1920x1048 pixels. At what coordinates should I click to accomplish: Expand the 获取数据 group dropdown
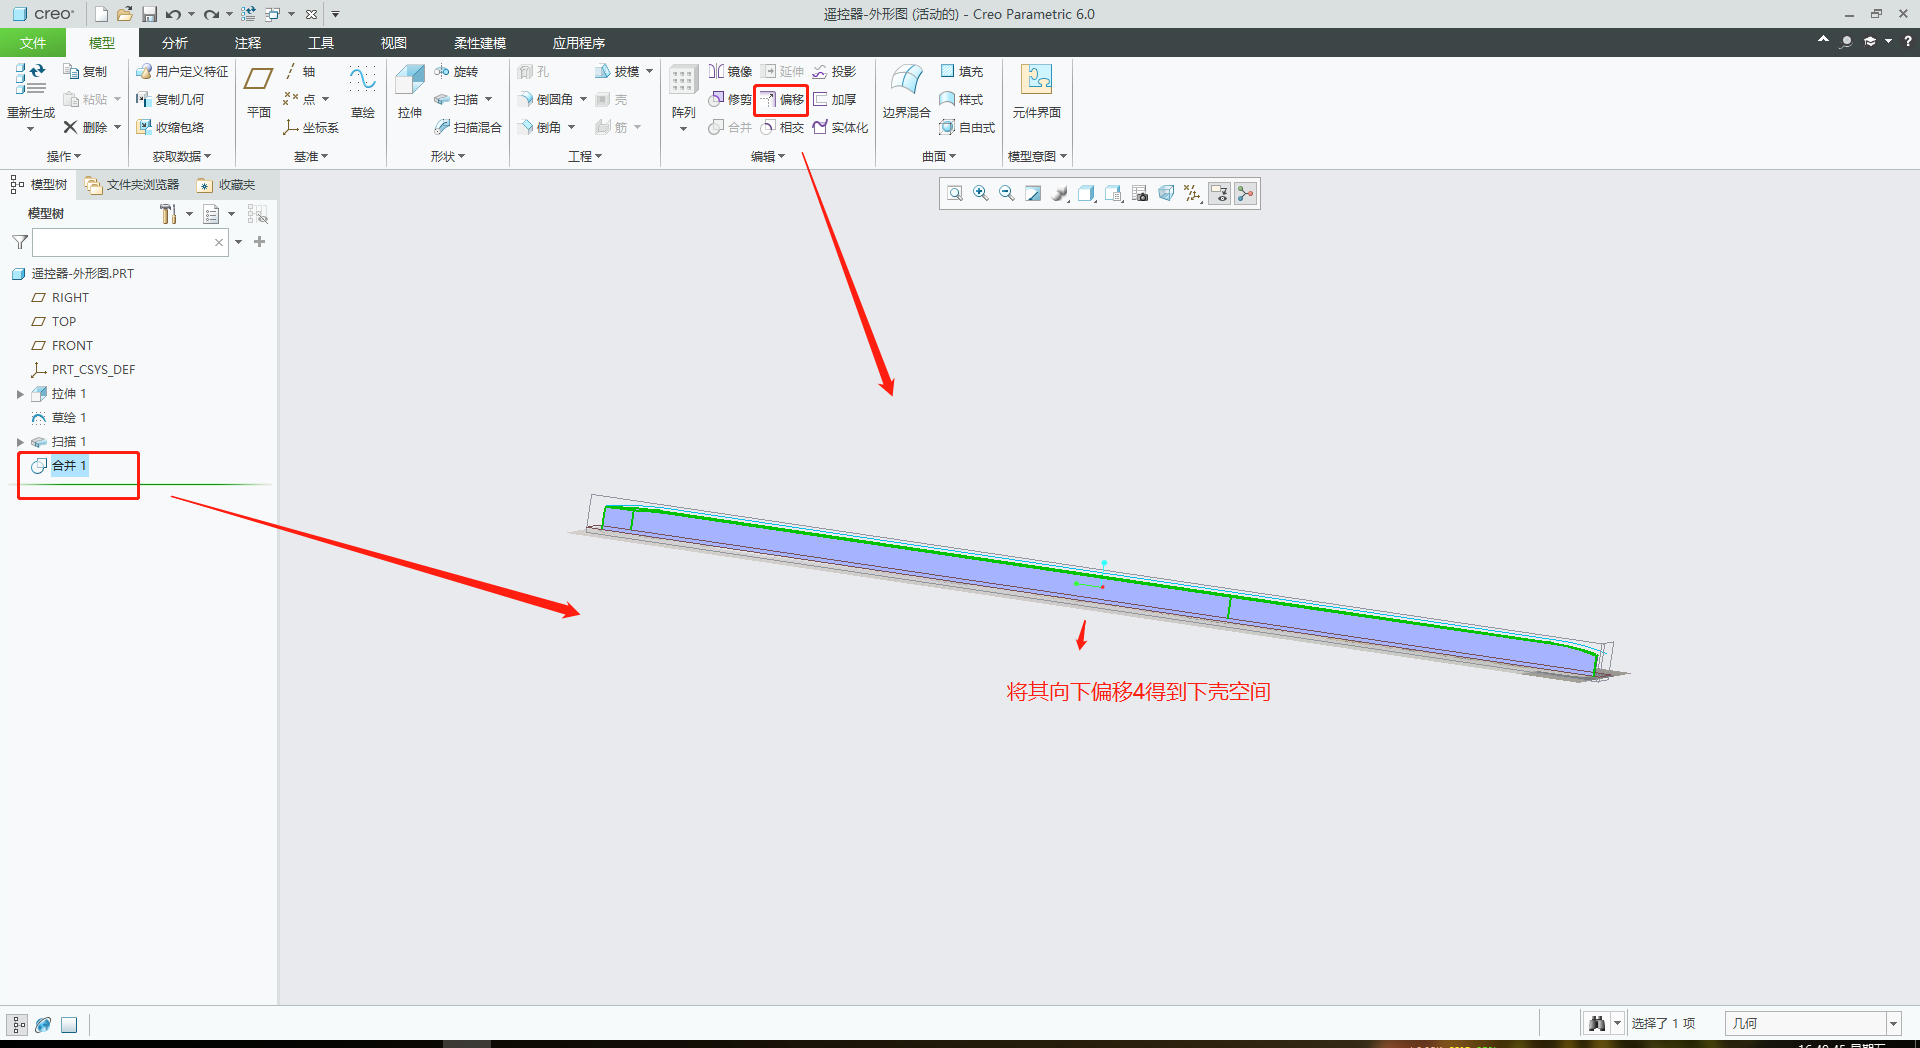pos(182,156)
